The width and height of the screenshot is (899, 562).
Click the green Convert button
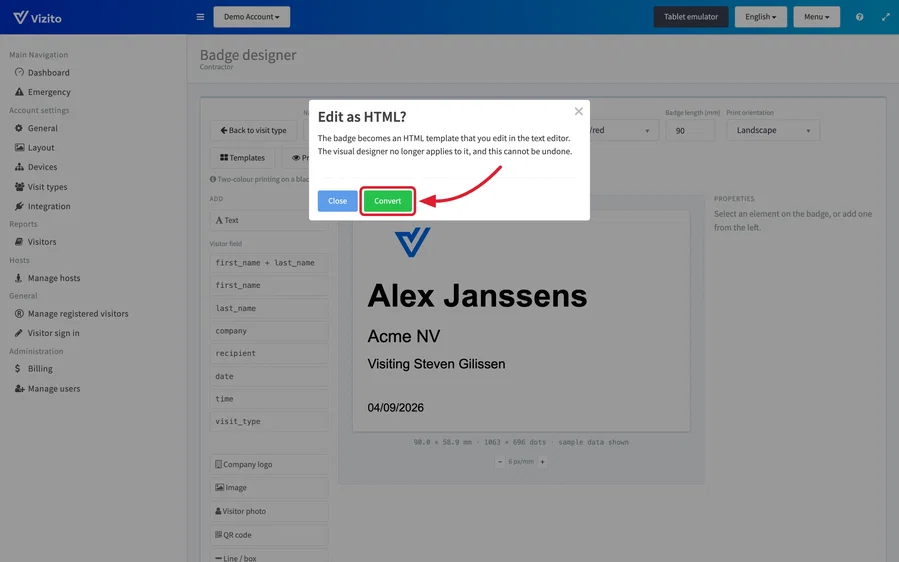pos(388,201)
